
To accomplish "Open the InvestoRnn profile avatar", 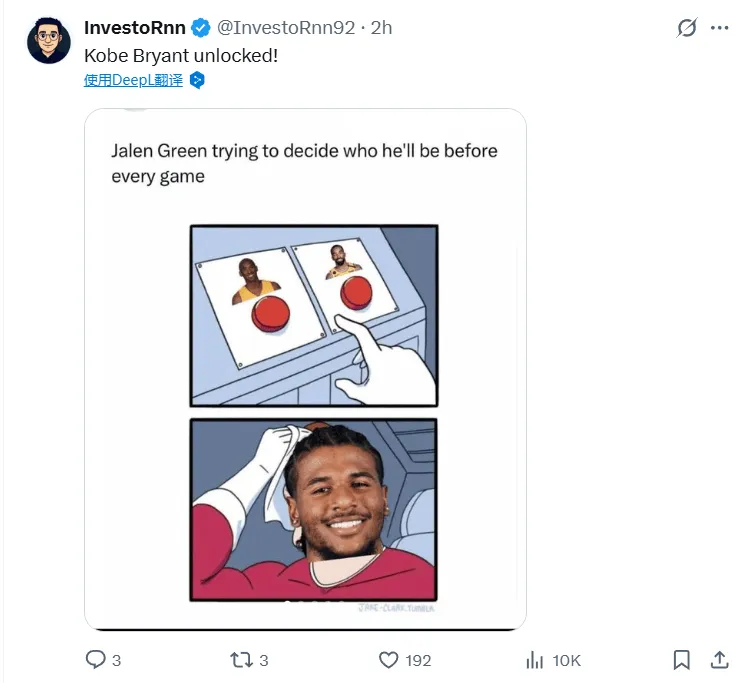I will [x=48, y=41].
